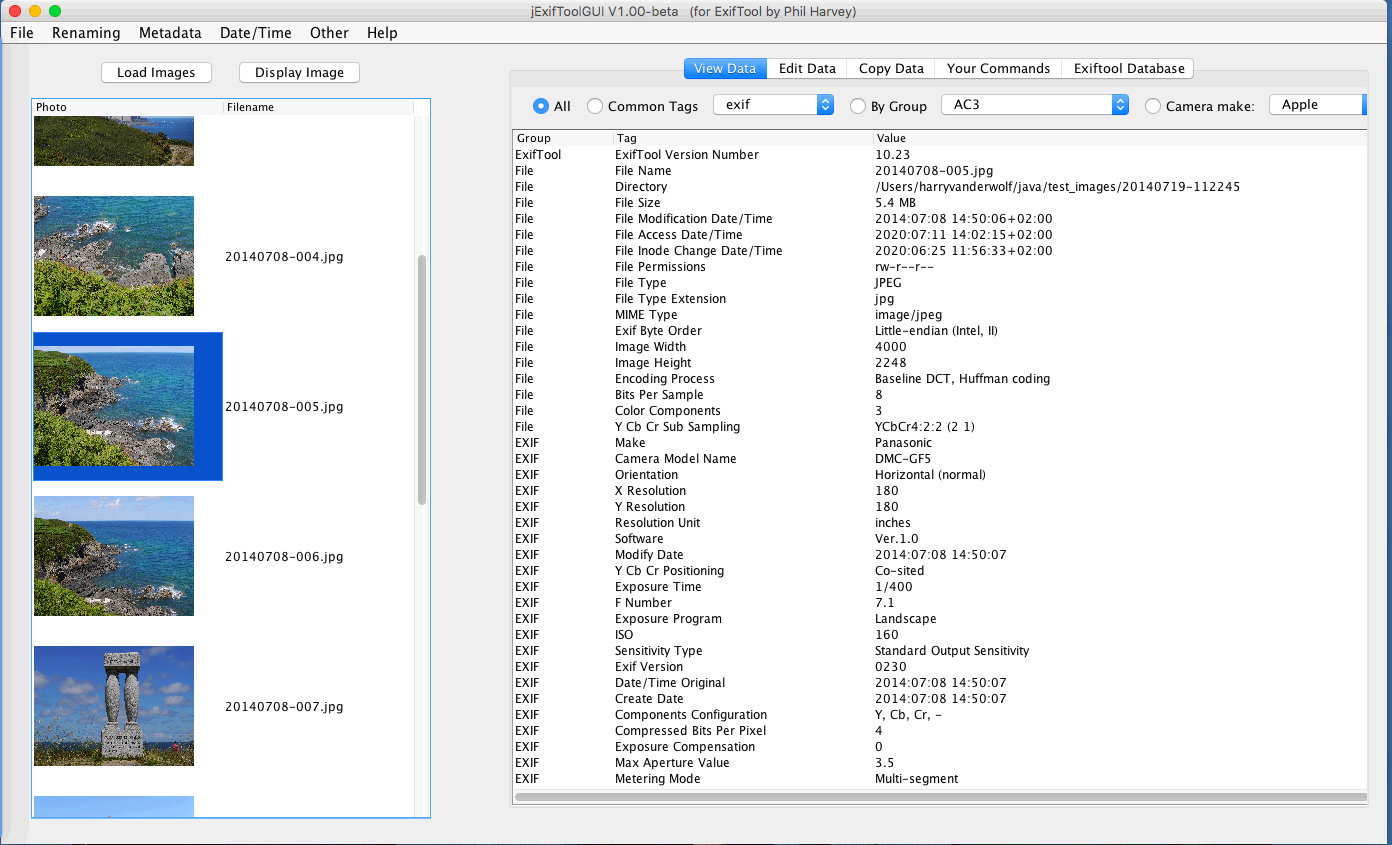Expand the AC3 group dropdown
1392x845 pixels.
(x=1035, y=104)
